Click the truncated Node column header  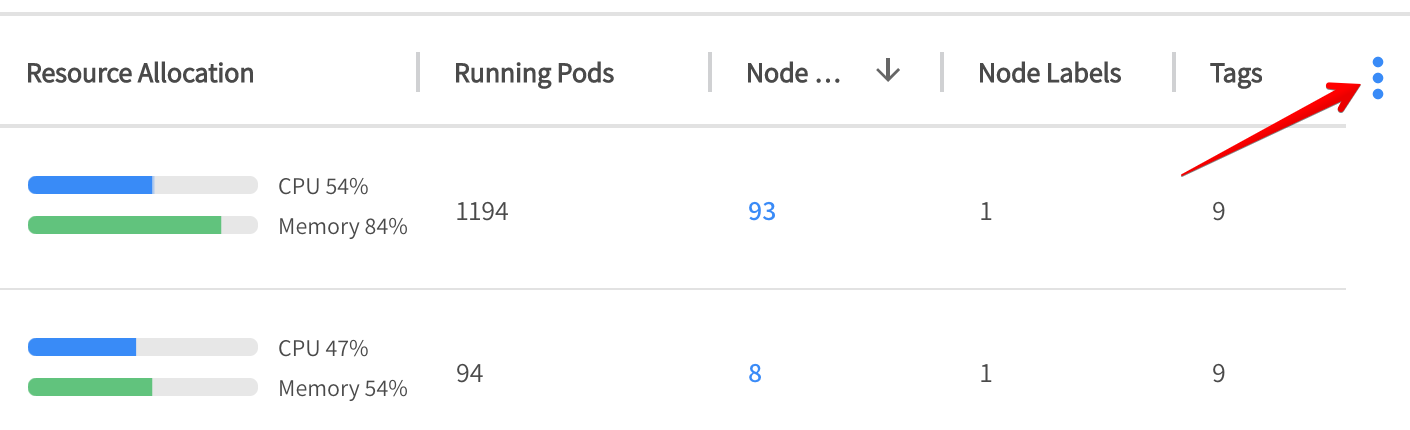[x=794, y=73]
